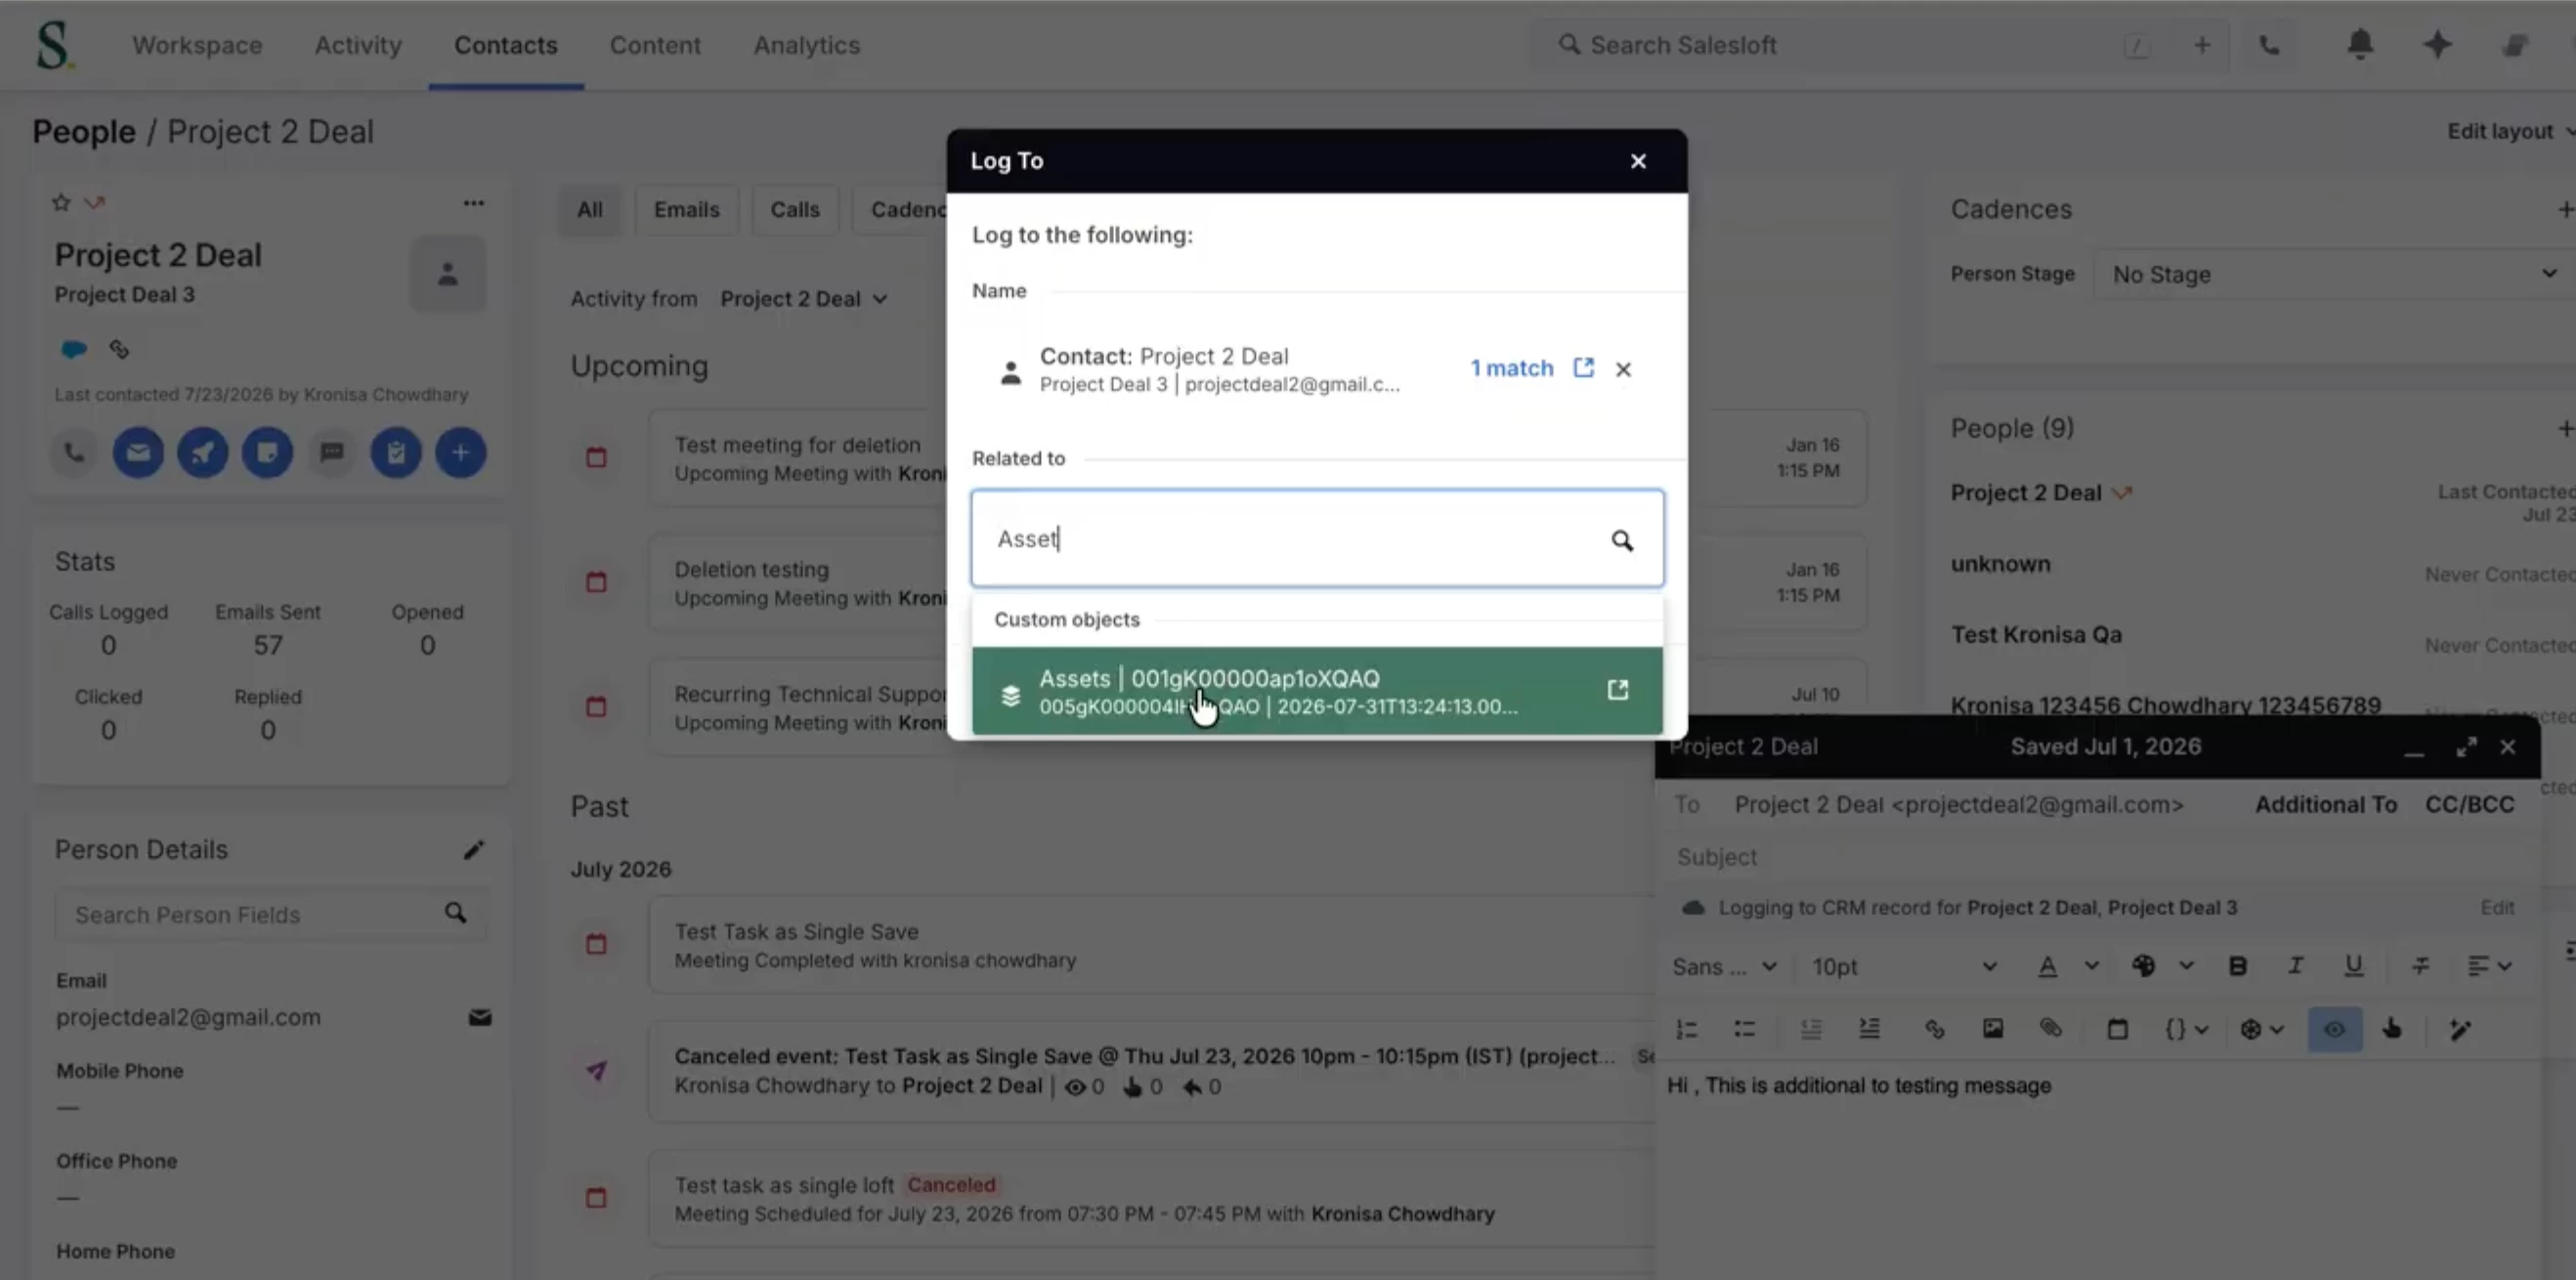Remove contact Project 2 Deal from Log To
This screenshot has height=1280, width=2576.
[x=1623, y=369]
